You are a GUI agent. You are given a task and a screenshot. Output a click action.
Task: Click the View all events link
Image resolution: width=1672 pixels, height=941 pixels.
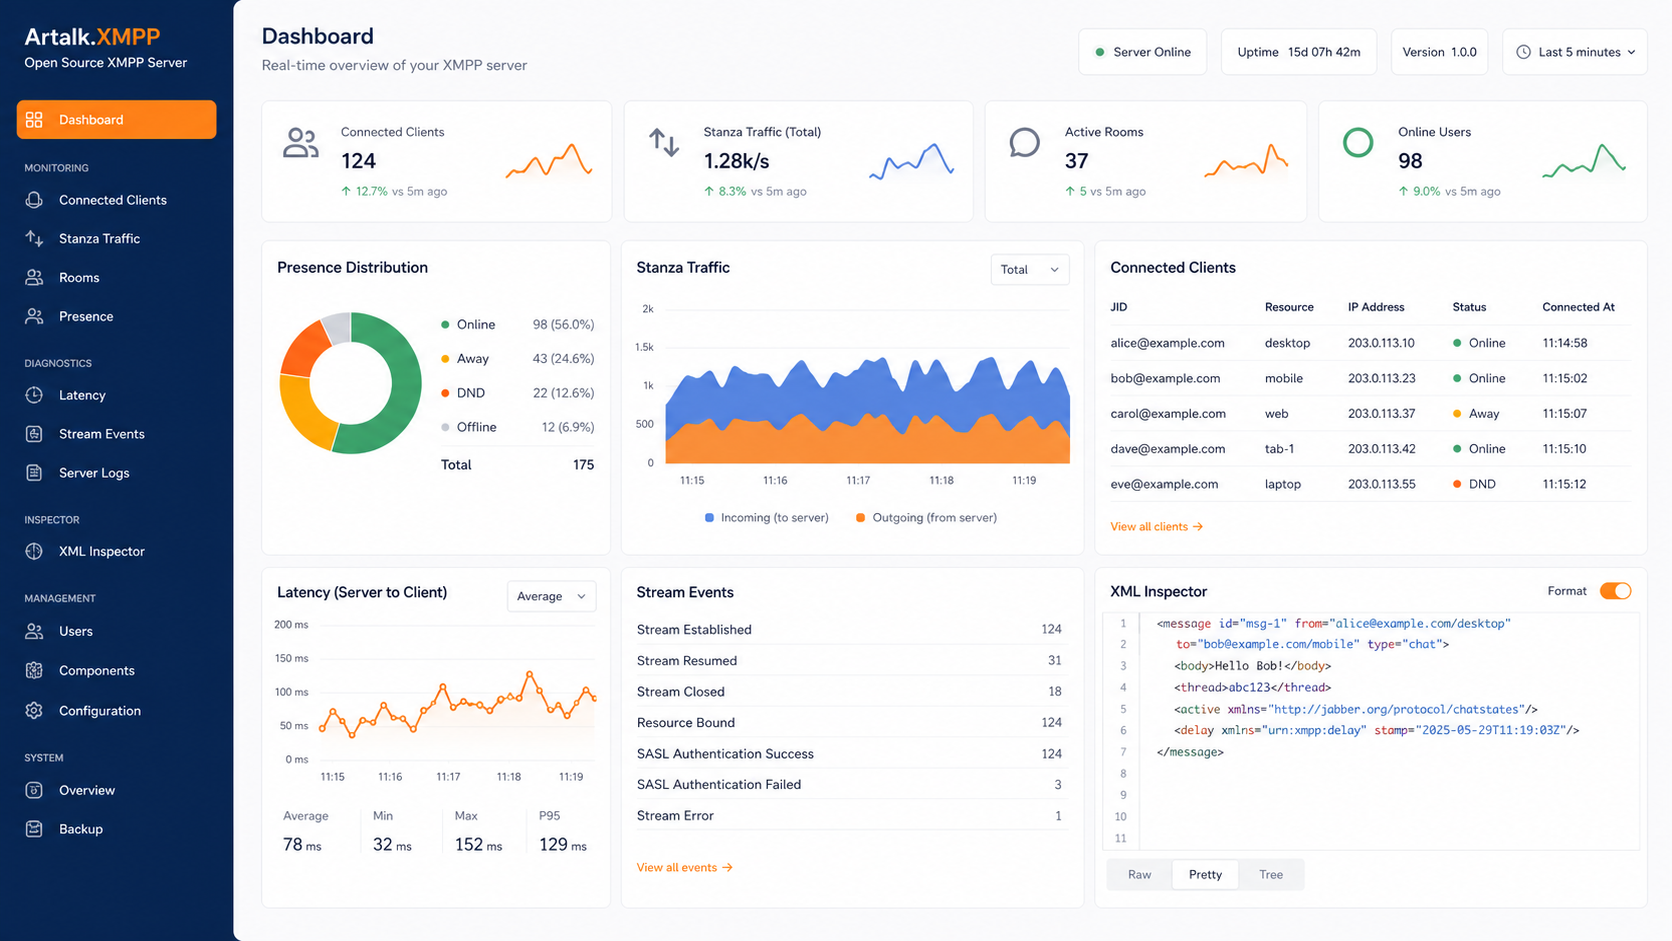pyautogui.click(x=684, y=867)
